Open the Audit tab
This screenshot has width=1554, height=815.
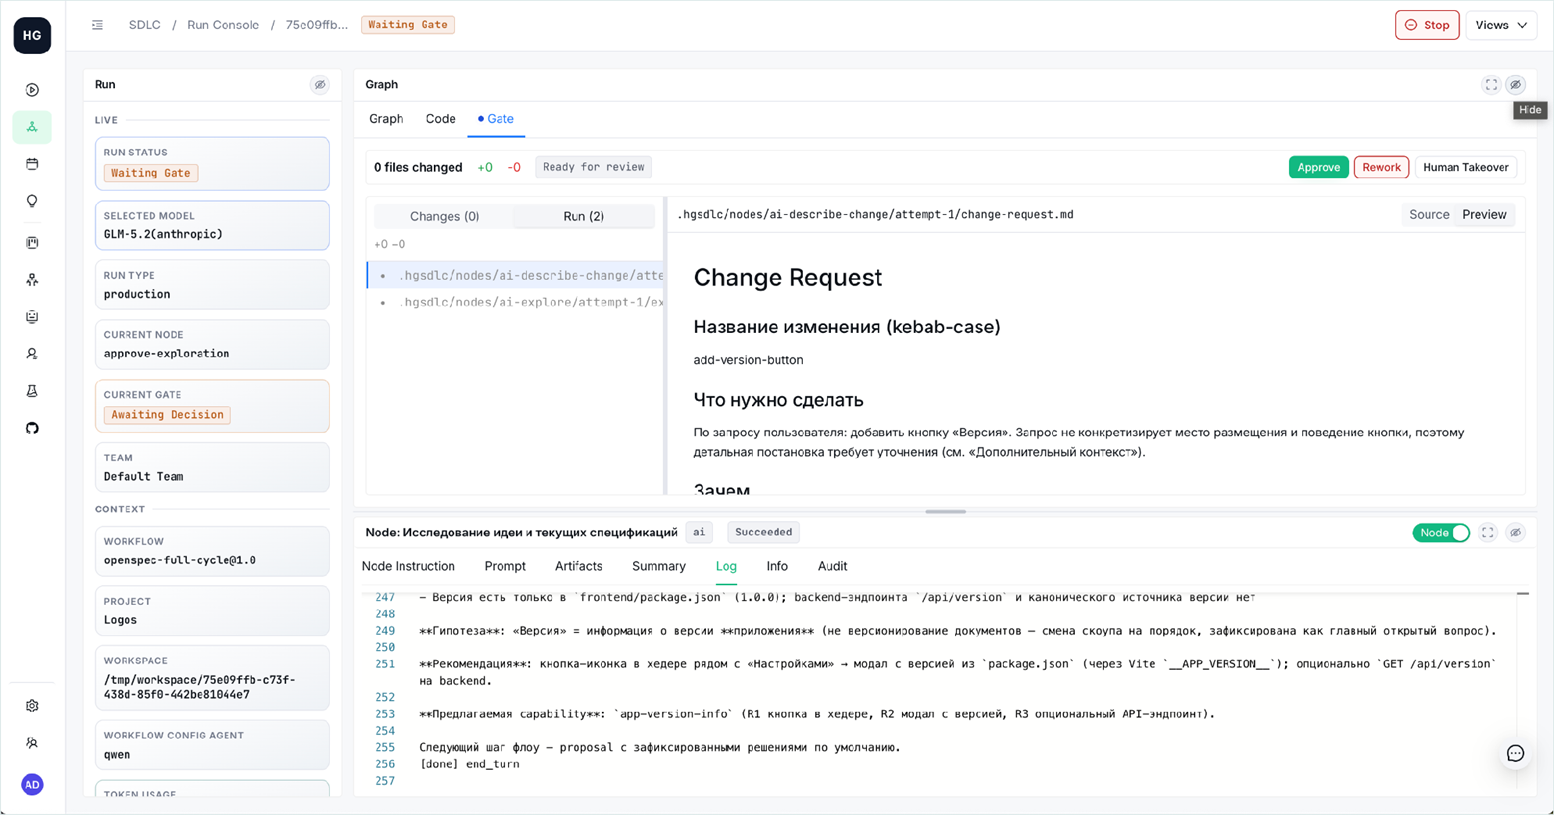(x=832, y=566)
